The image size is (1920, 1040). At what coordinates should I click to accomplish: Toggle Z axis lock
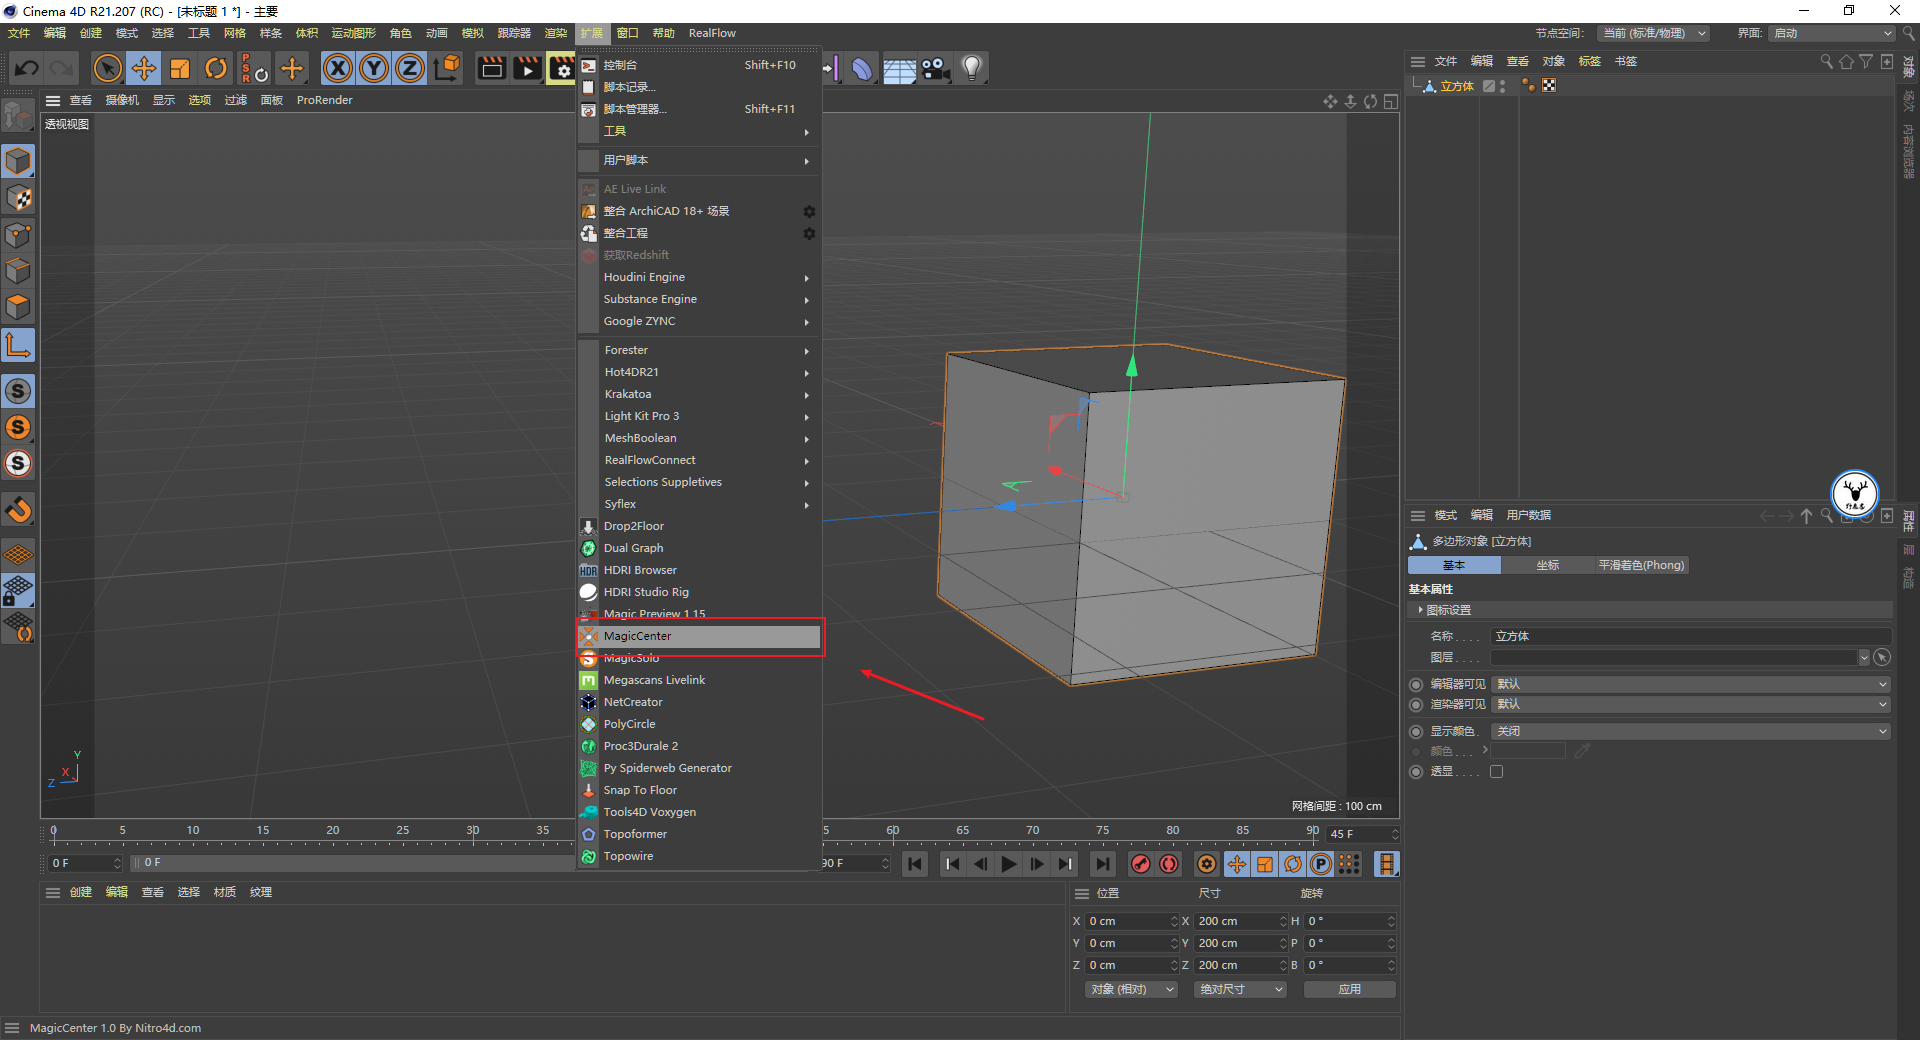pyautogui.click(x=410, y=68)
